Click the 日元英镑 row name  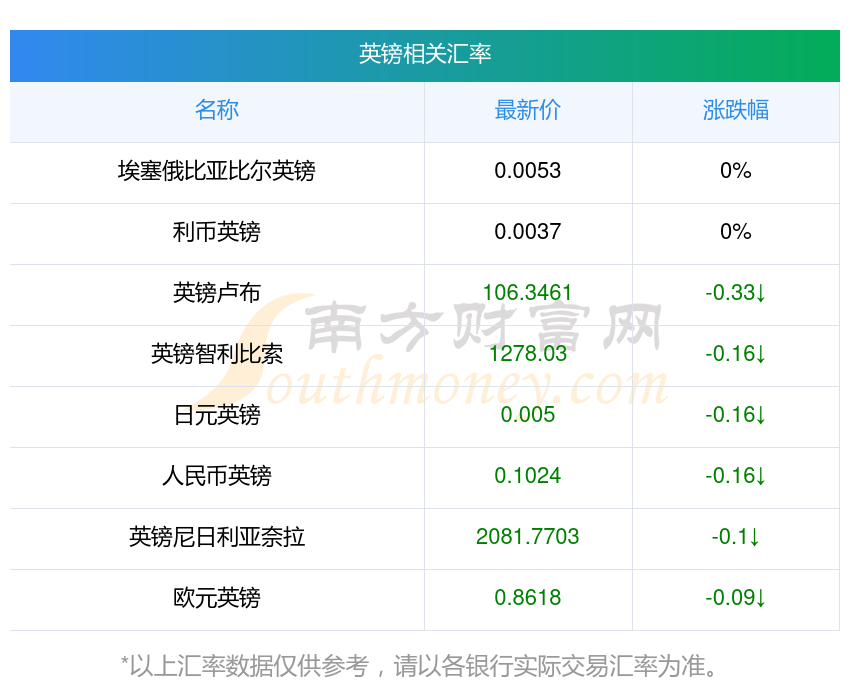[x=217, y=415]
